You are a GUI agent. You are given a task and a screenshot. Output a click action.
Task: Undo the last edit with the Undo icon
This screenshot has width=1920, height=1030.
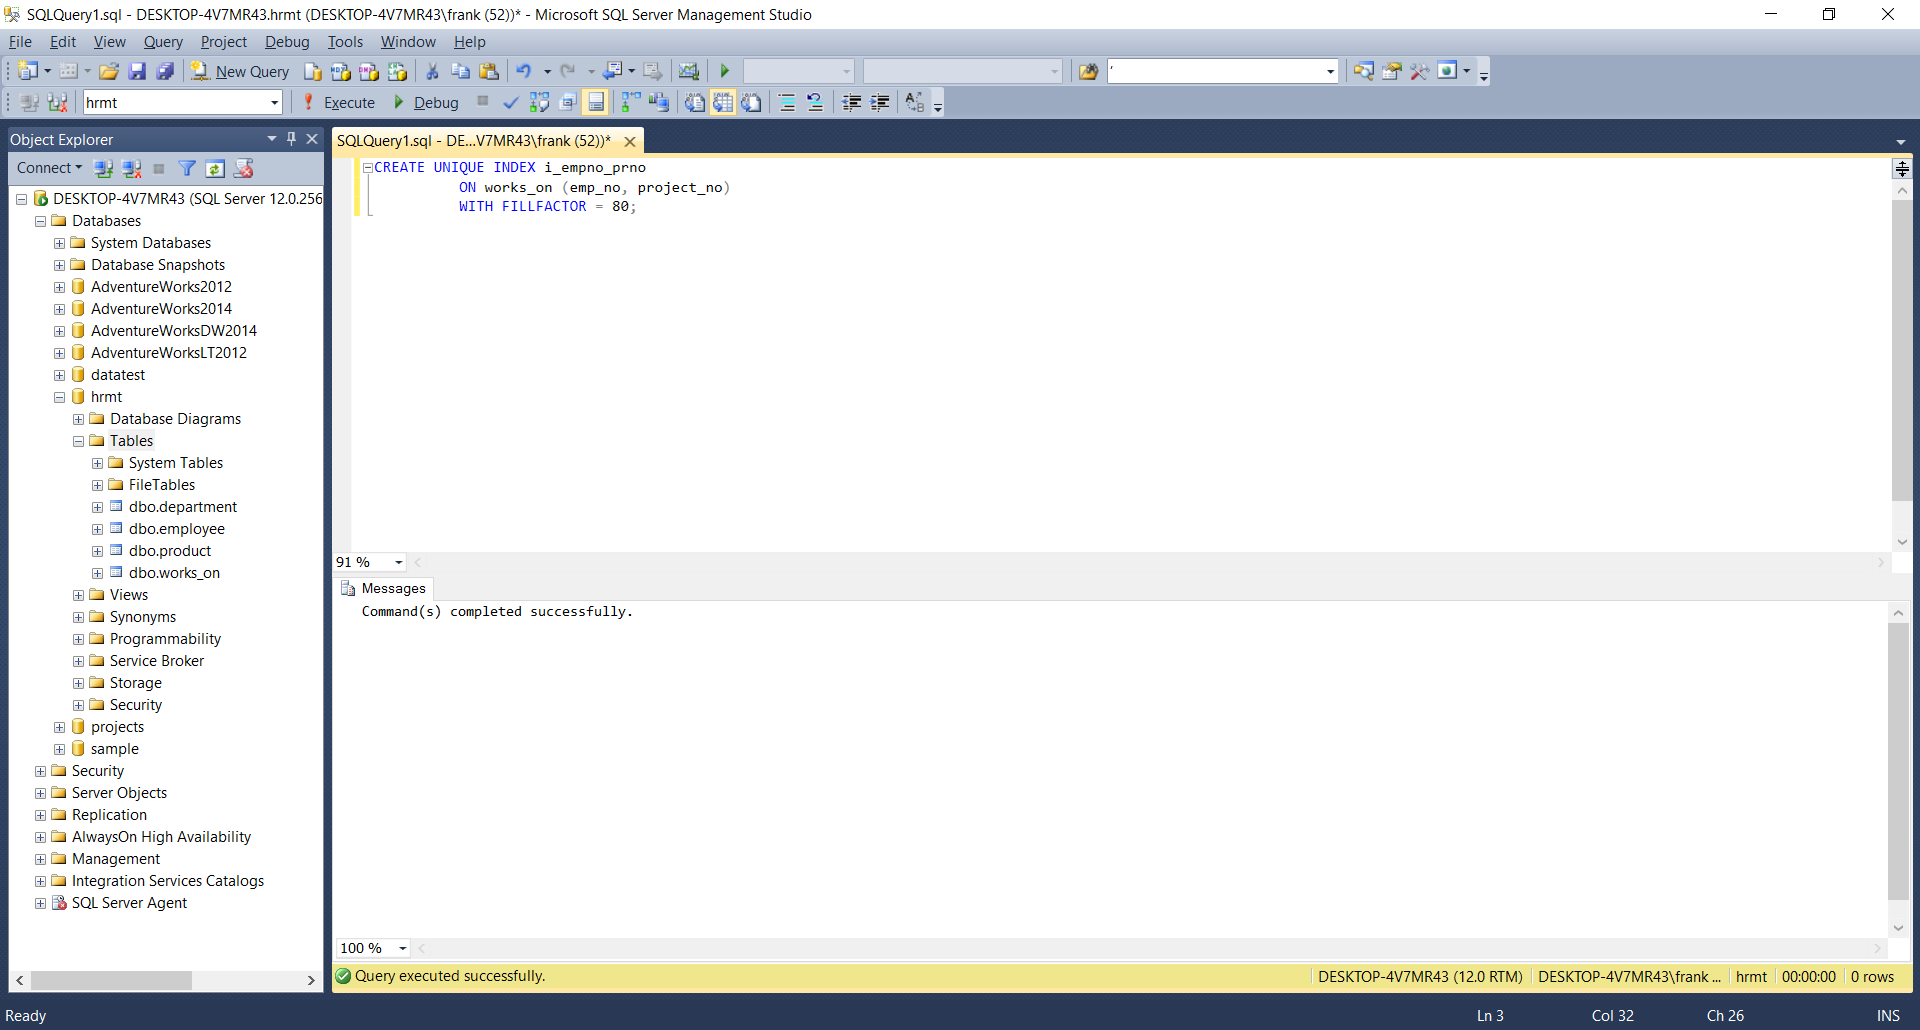pos(524,71)
